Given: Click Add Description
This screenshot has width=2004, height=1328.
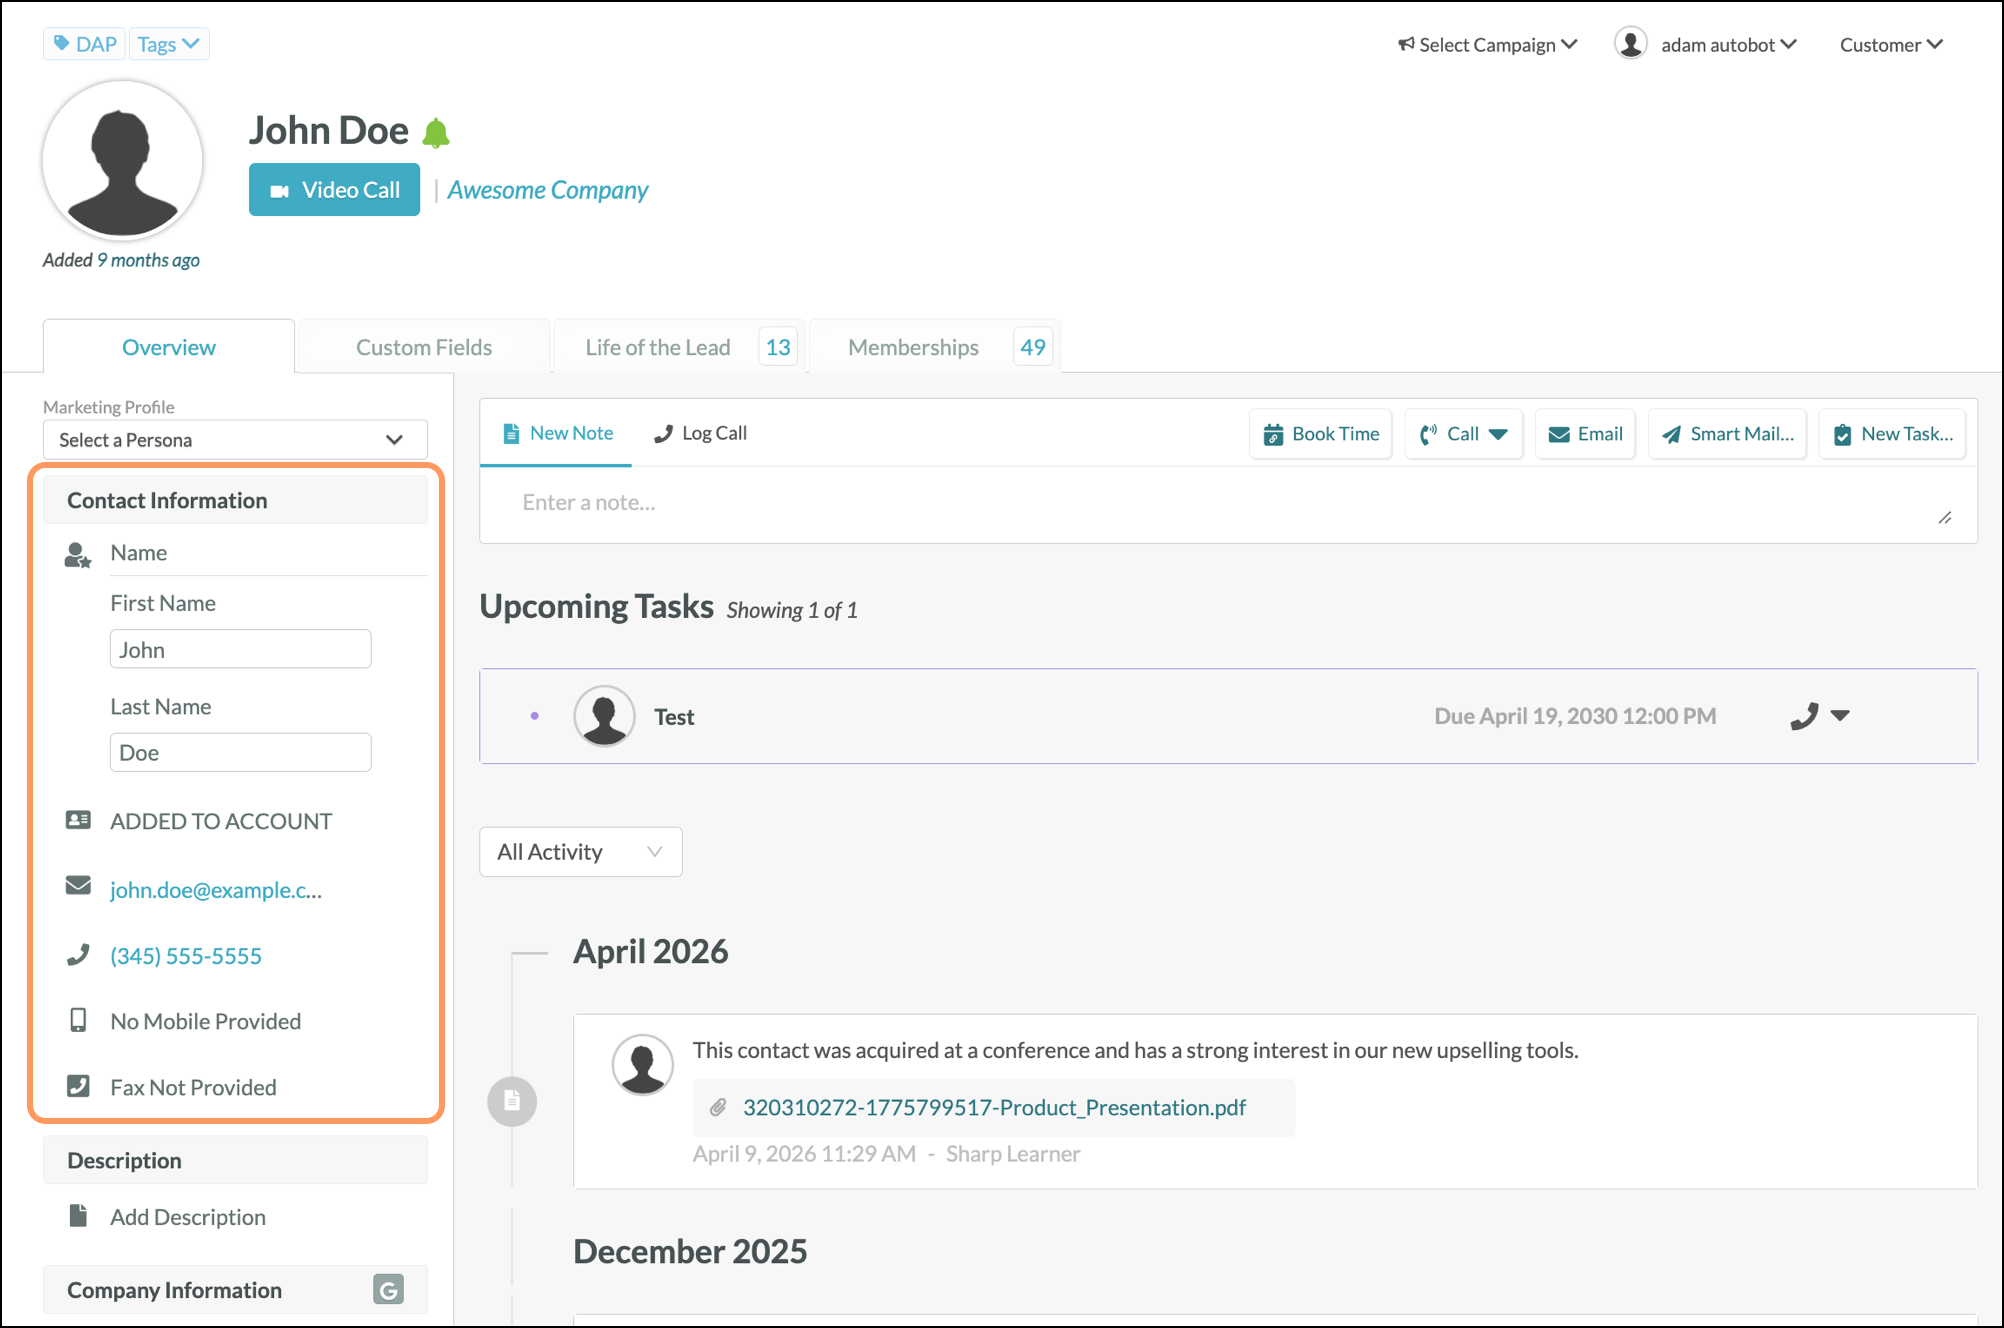Looking at the screenshot, I should 188,1217.
